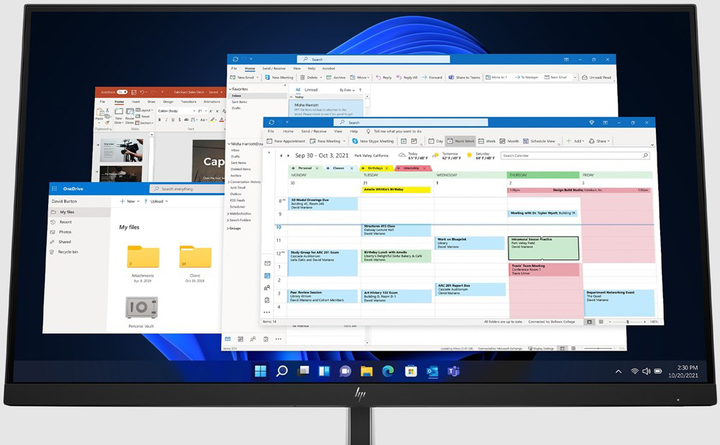Open Search from the taskbar magnifier

pyautogui.click(x=281, y=371)
